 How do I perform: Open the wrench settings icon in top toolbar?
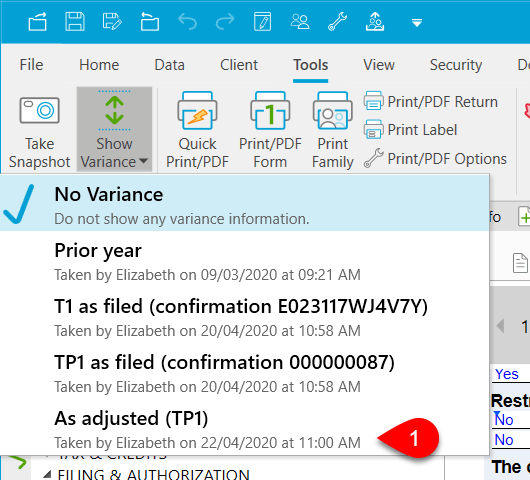click(x=337, y=22)
